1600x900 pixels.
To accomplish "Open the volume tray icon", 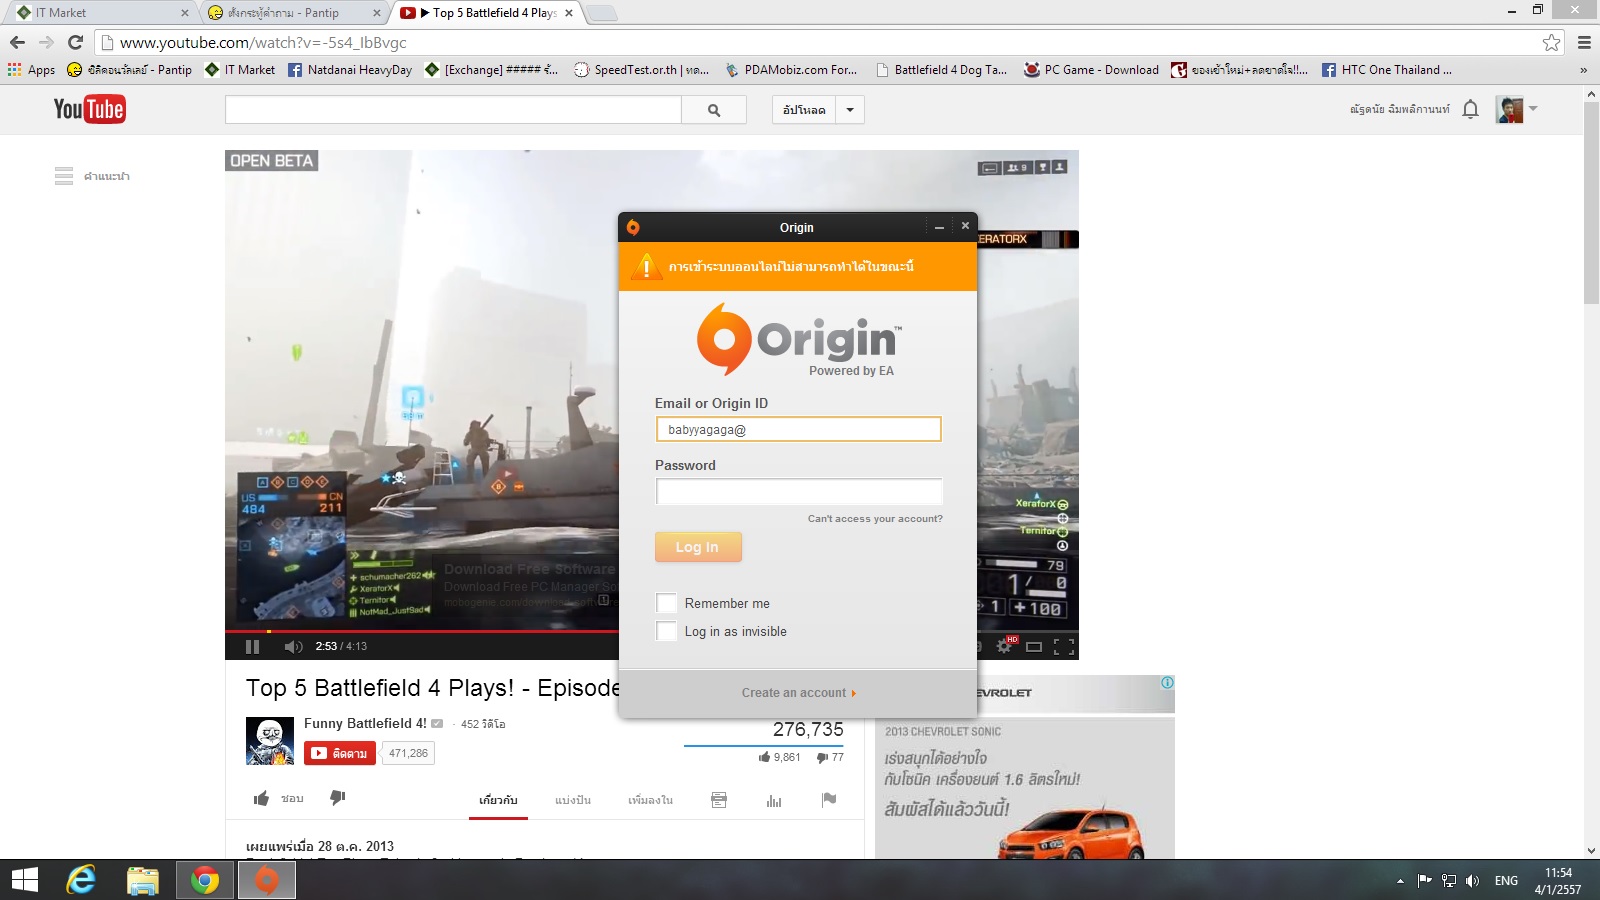I will point(1472,881).
